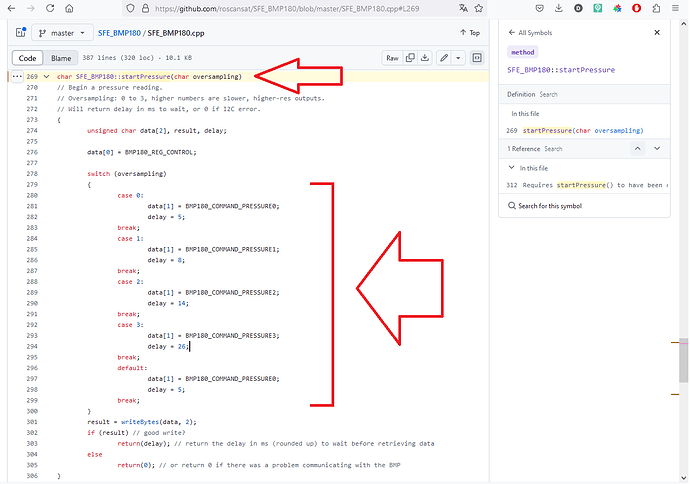Click the startPressure name in line 269 code
690x484 pixels.
pos(146,77)
